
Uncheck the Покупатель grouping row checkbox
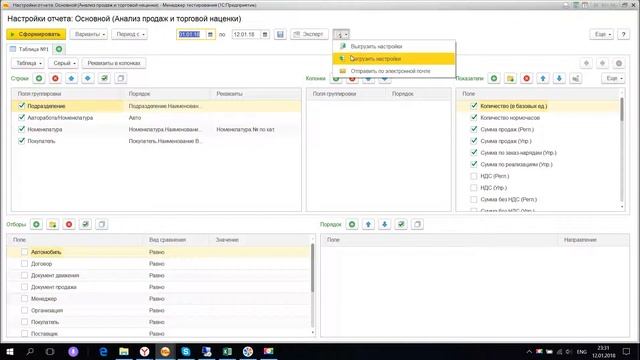tap(22, 141)
